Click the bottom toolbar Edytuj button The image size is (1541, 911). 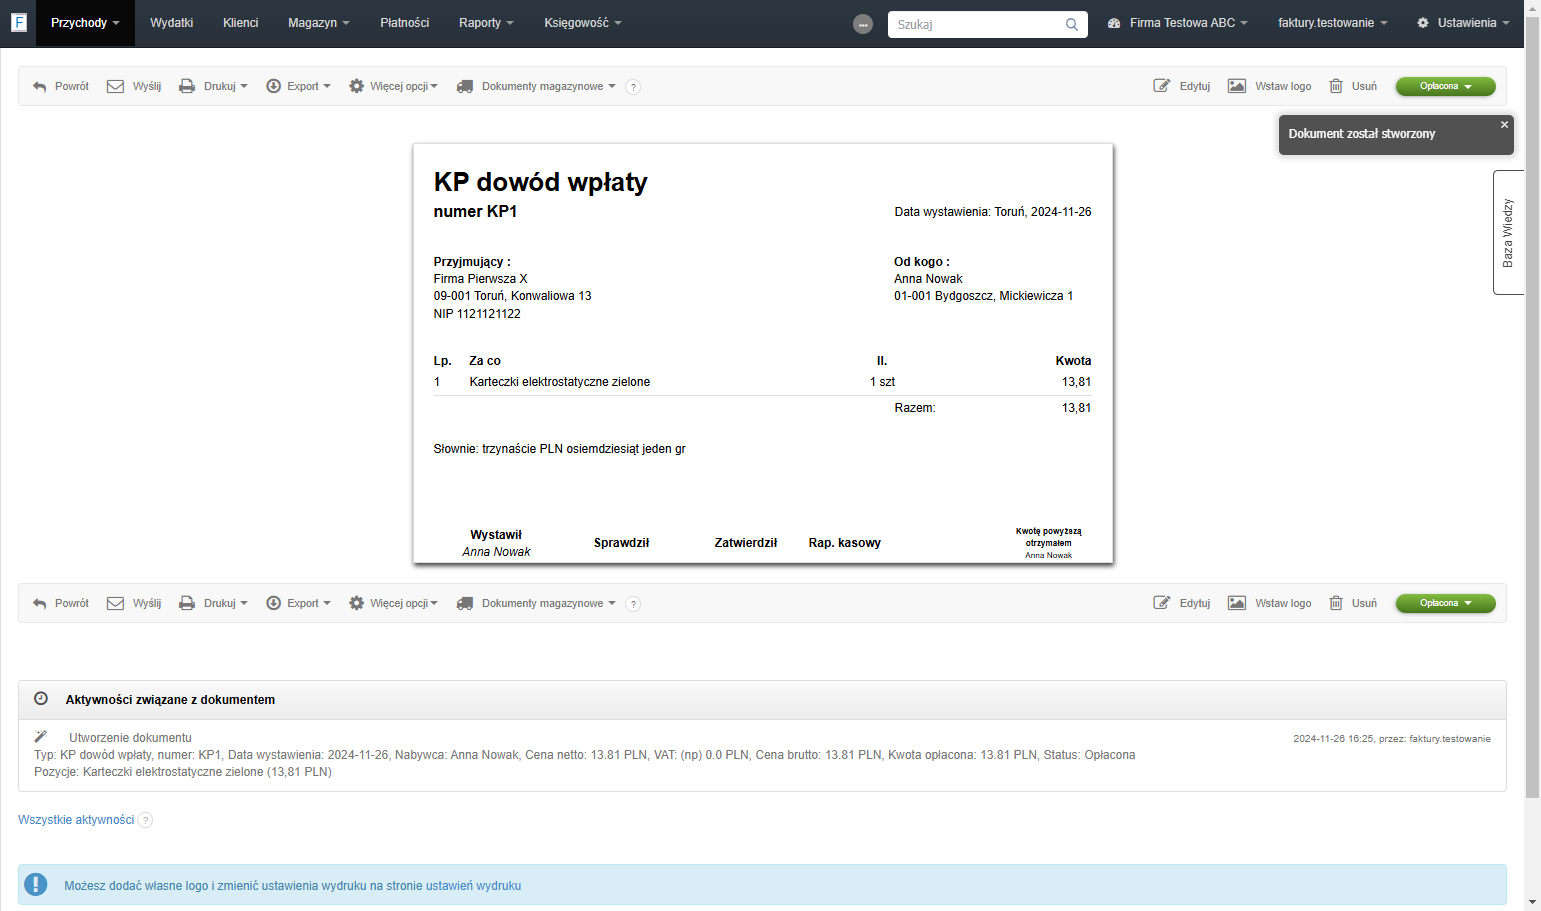coord(1182,603)
